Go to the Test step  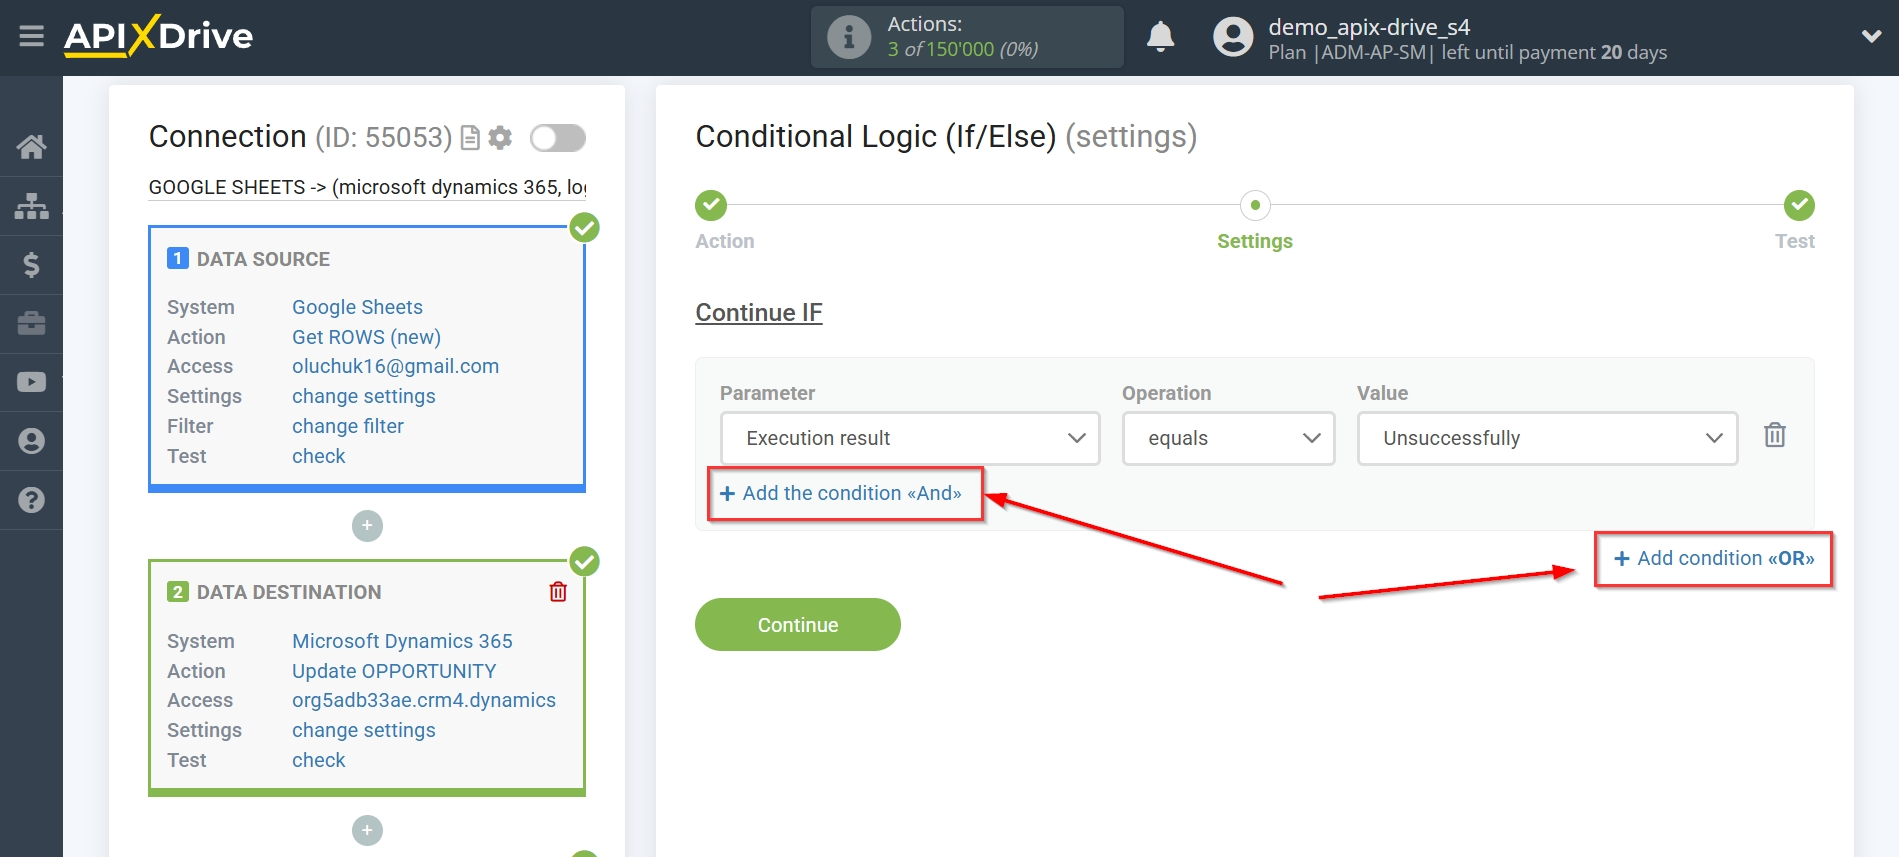[1799, 206]
